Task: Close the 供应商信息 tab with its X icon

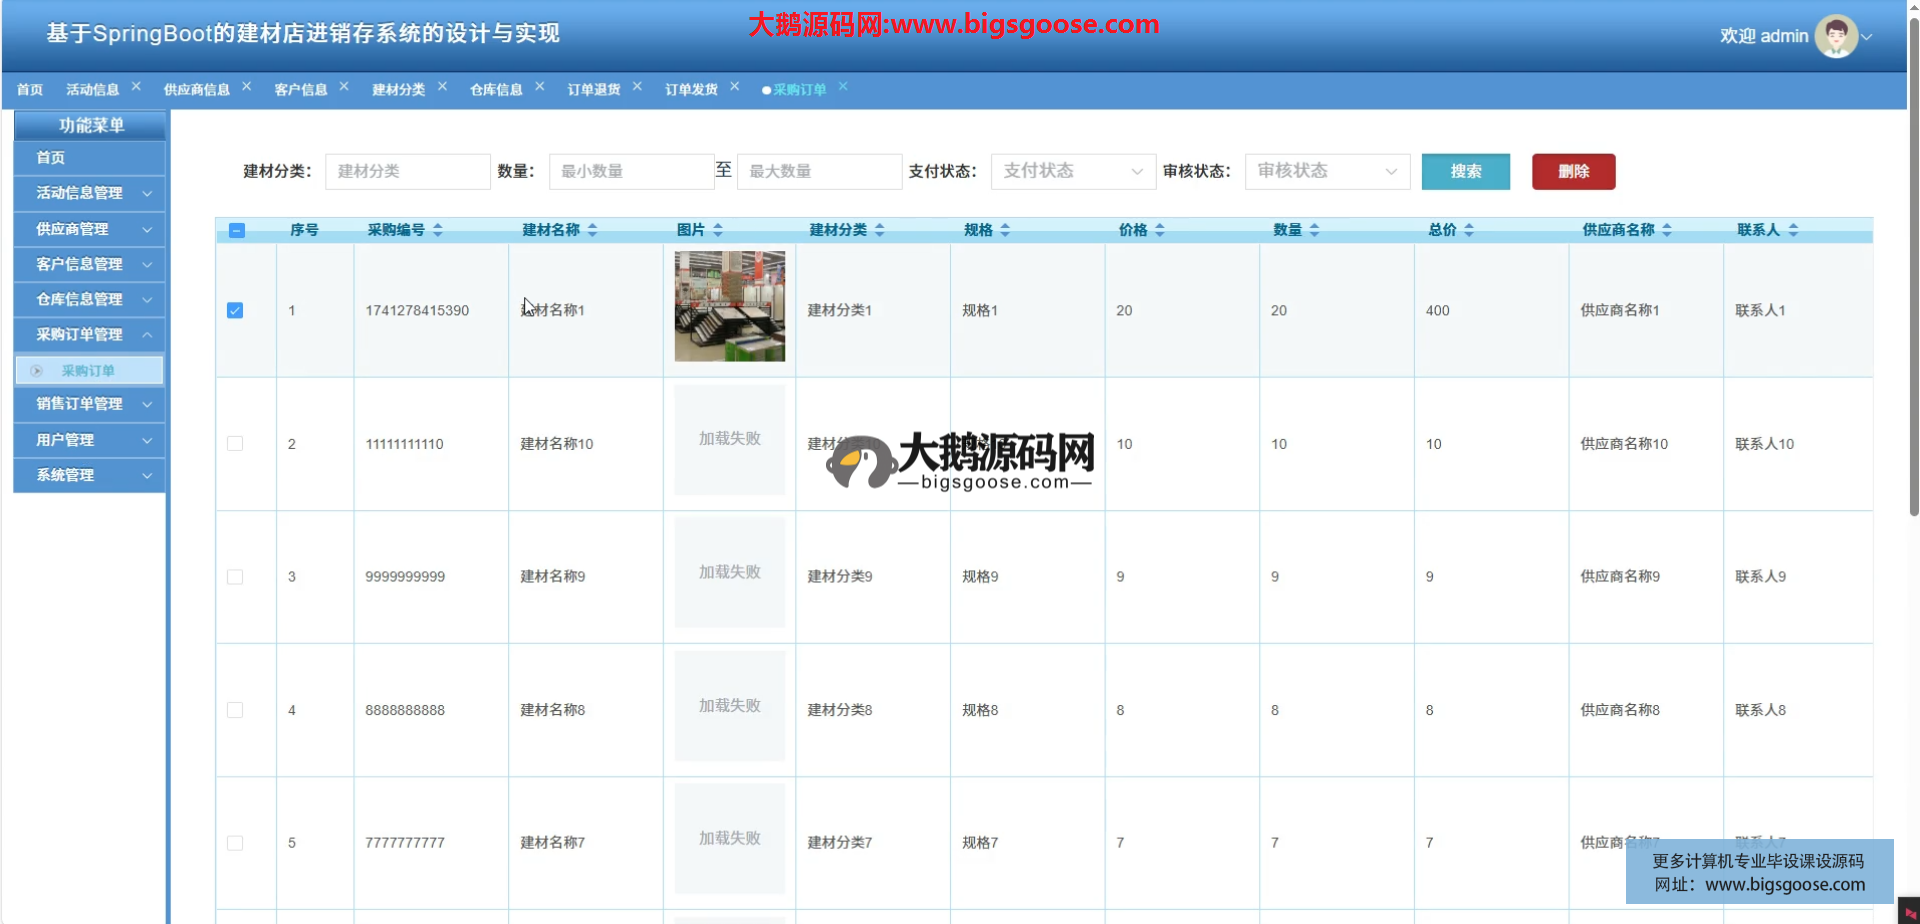Action: (x=246, y=87)
